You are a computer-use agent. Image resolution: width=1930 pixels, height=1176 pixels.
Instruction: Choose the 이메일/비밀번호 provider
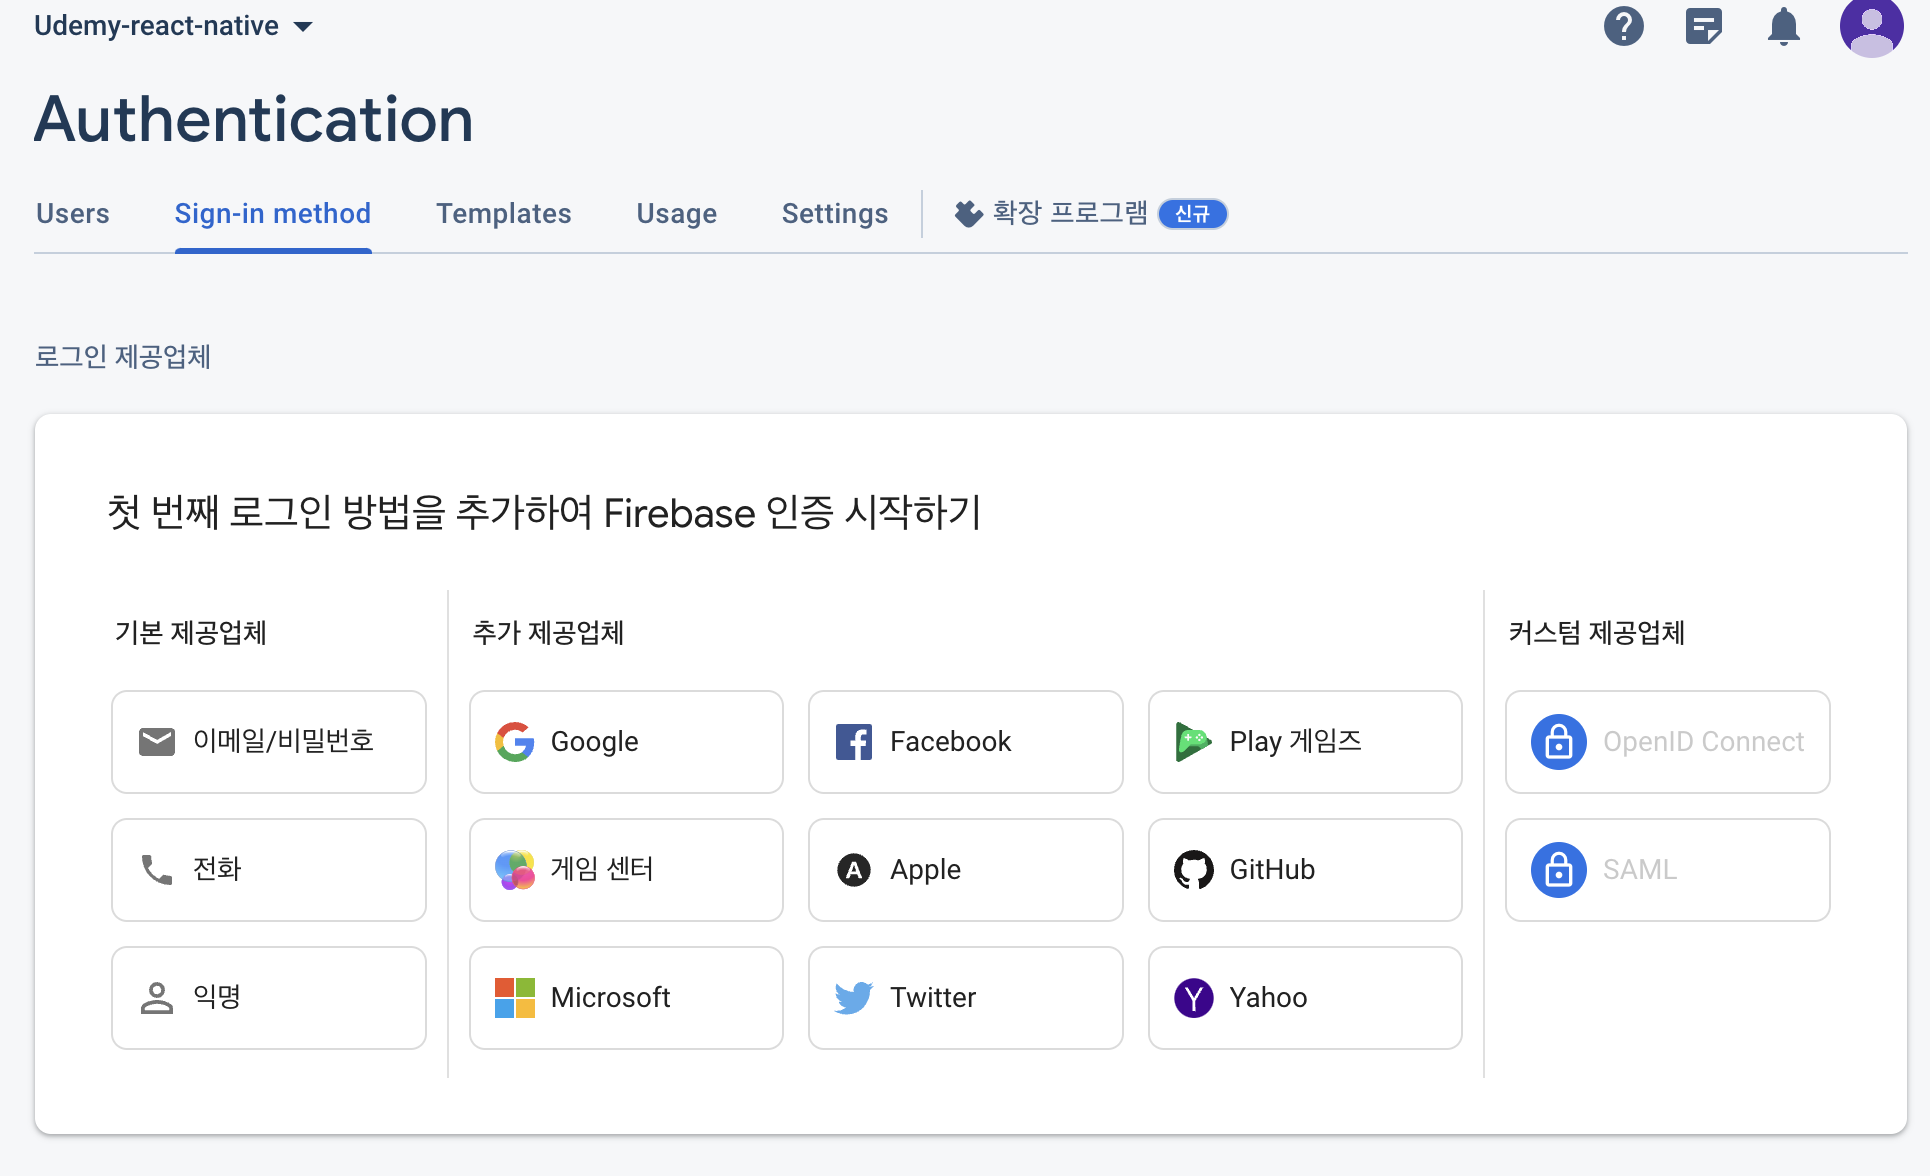269,742
